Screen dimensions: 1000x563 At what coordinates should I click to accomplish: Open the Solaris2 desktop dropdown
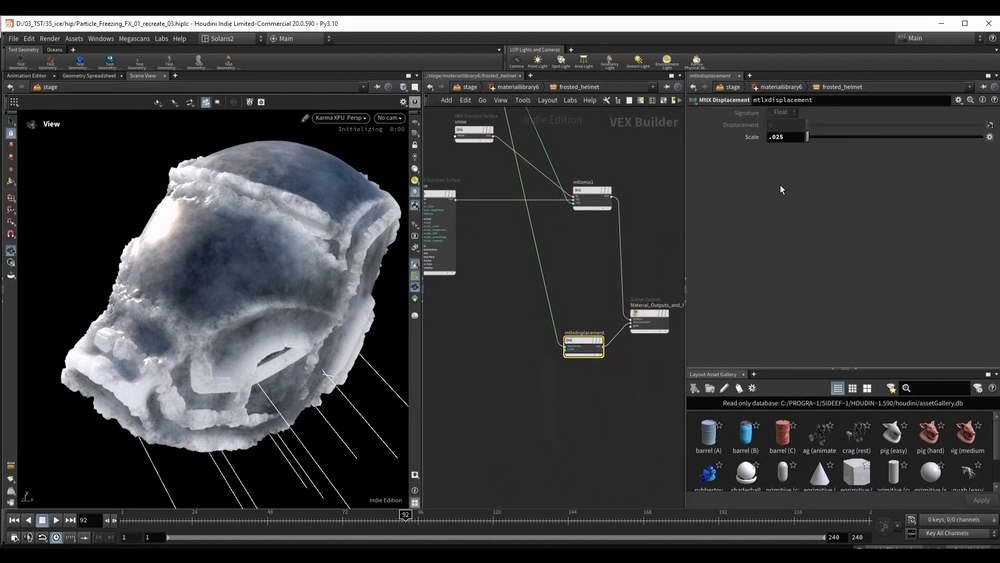231,39
